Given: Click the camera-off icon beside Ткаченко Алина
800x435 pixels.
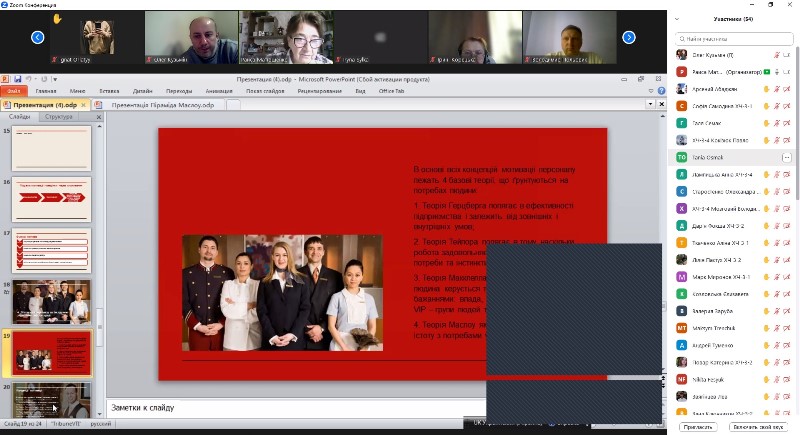Looking at the screenshot, I should coord(787,243).
